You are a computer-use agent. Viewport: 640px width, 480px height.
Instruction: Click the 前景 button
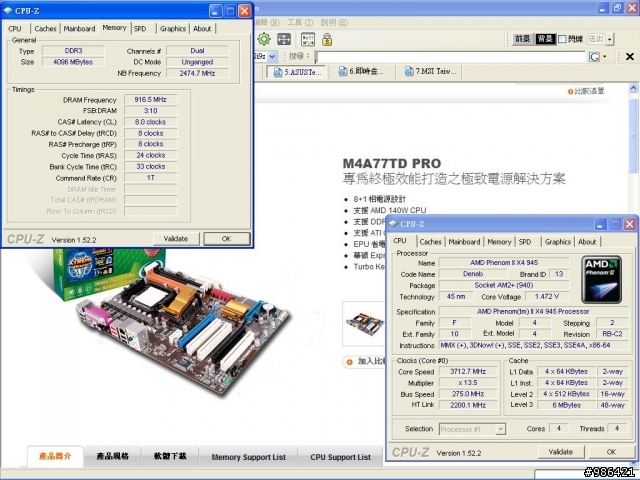point(522,39)
